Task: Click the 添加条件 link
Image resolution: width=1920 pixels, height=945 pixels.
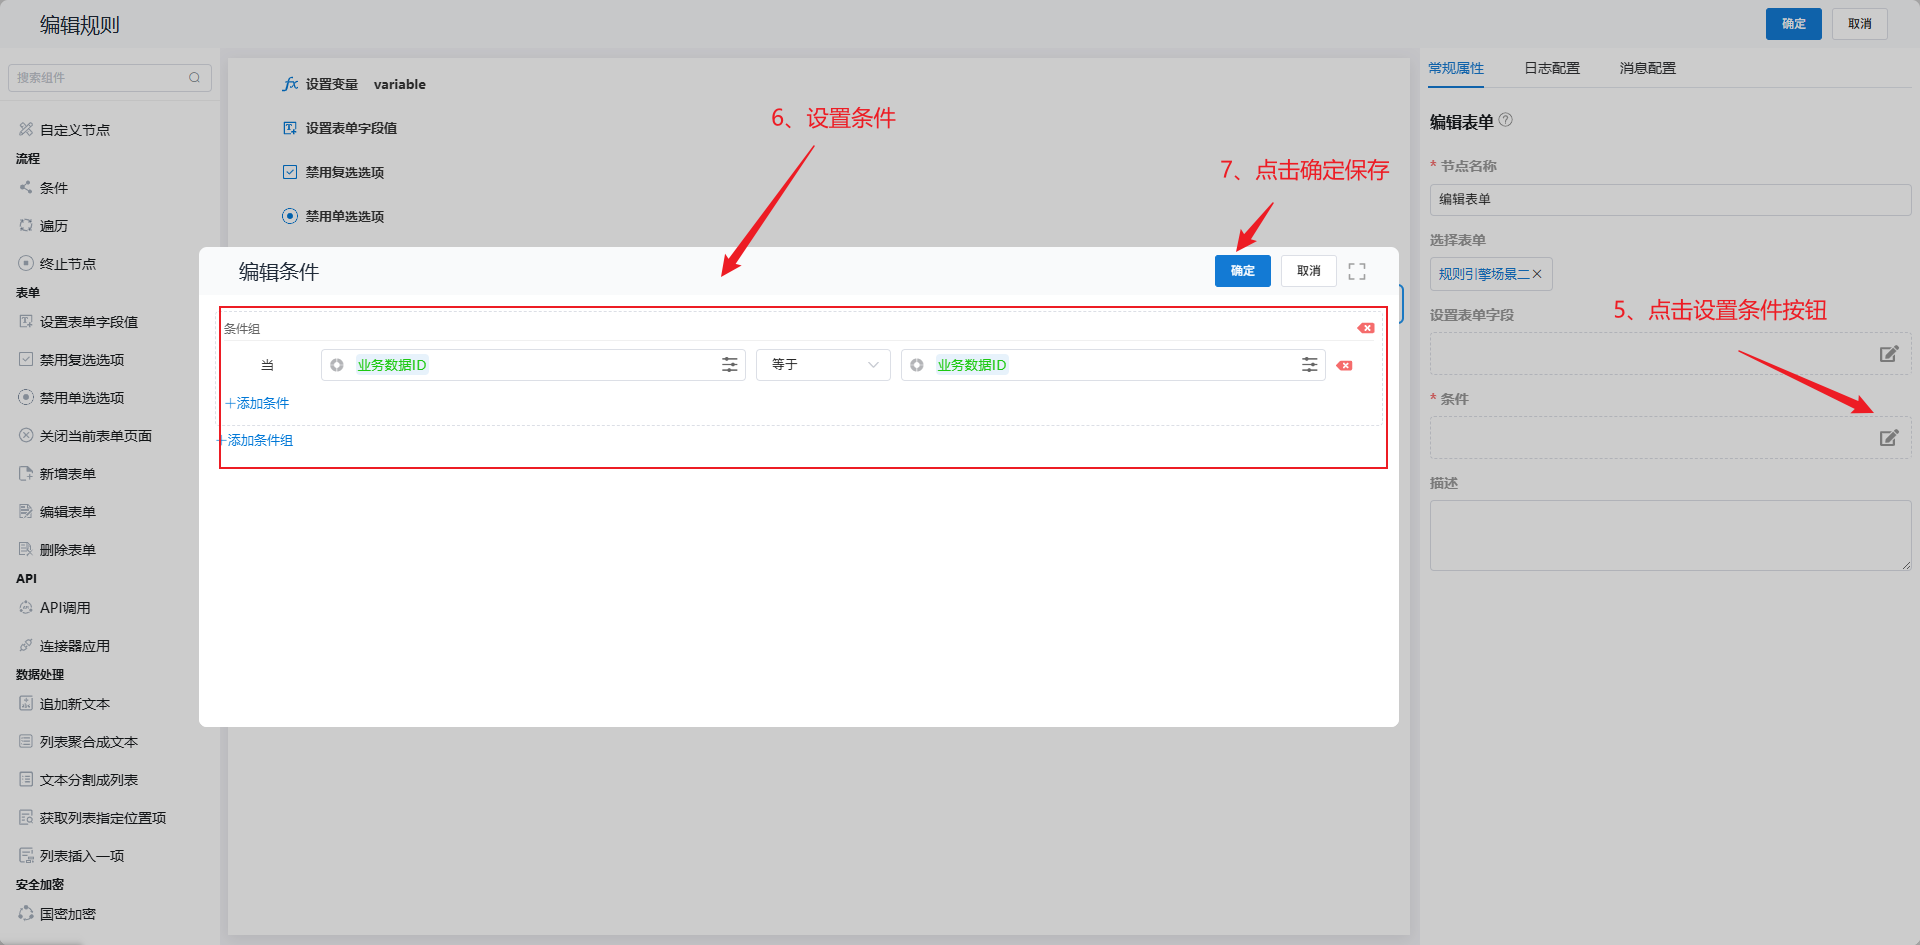Action: (258, 403)
